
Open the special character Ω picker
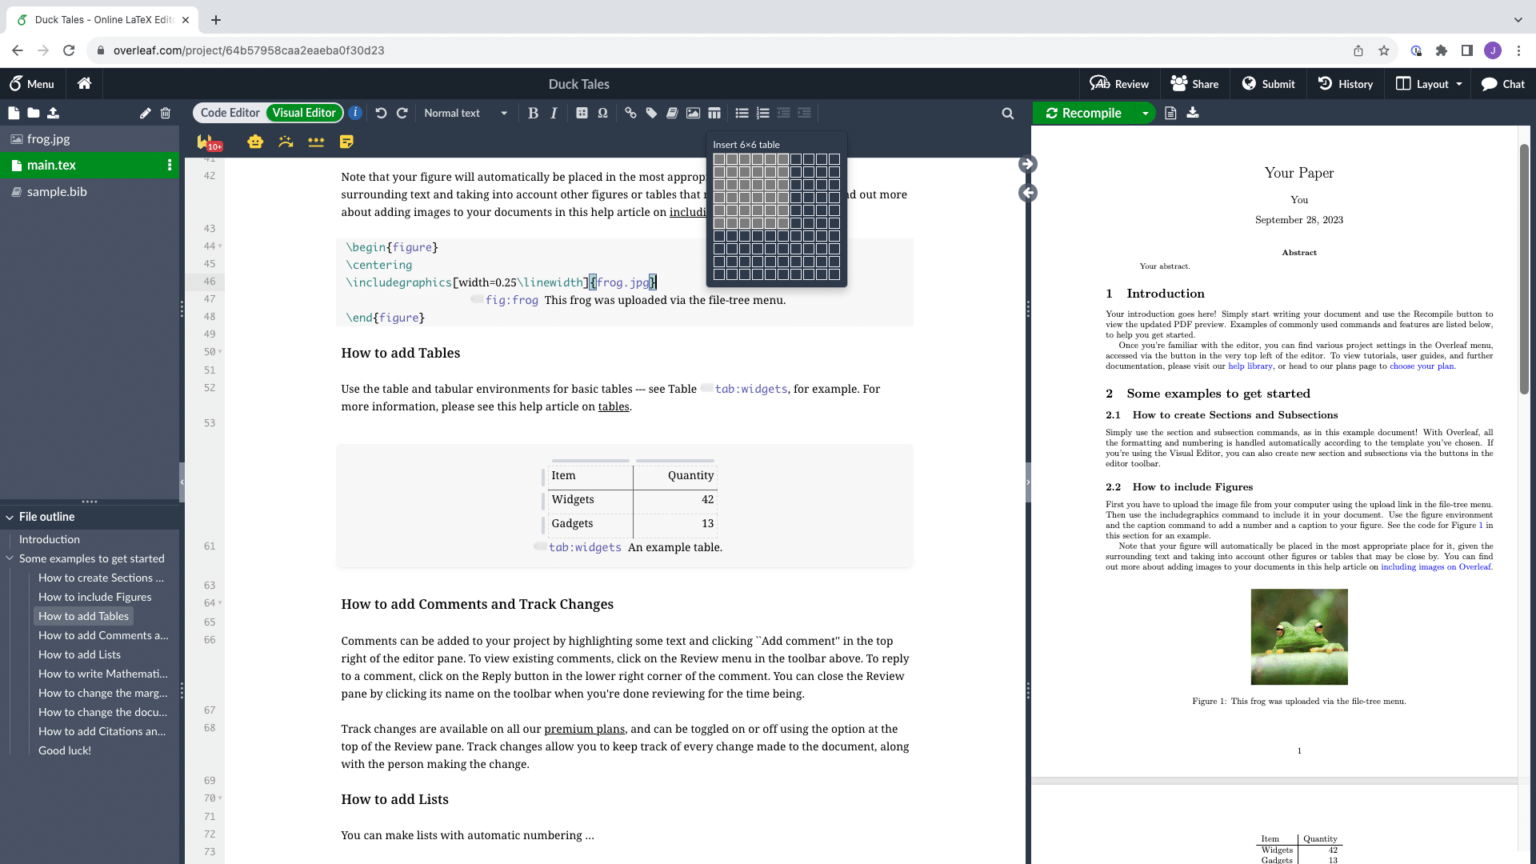(x=602, y=113)
